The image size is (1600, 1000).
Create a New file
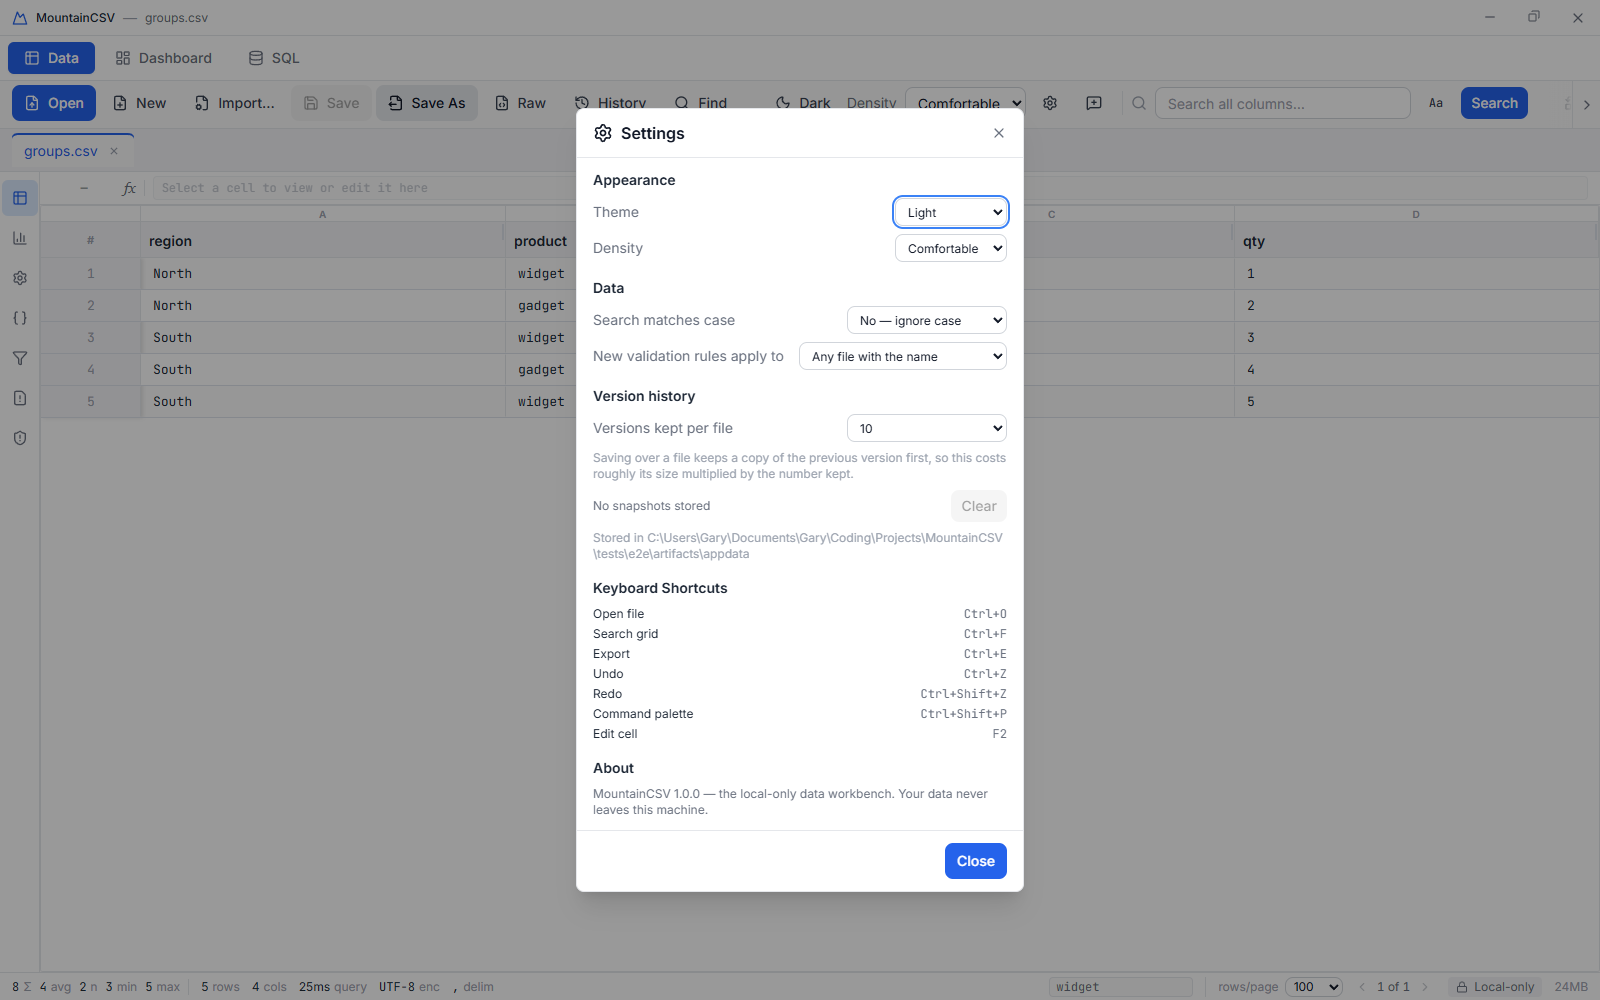coord(139,103)
